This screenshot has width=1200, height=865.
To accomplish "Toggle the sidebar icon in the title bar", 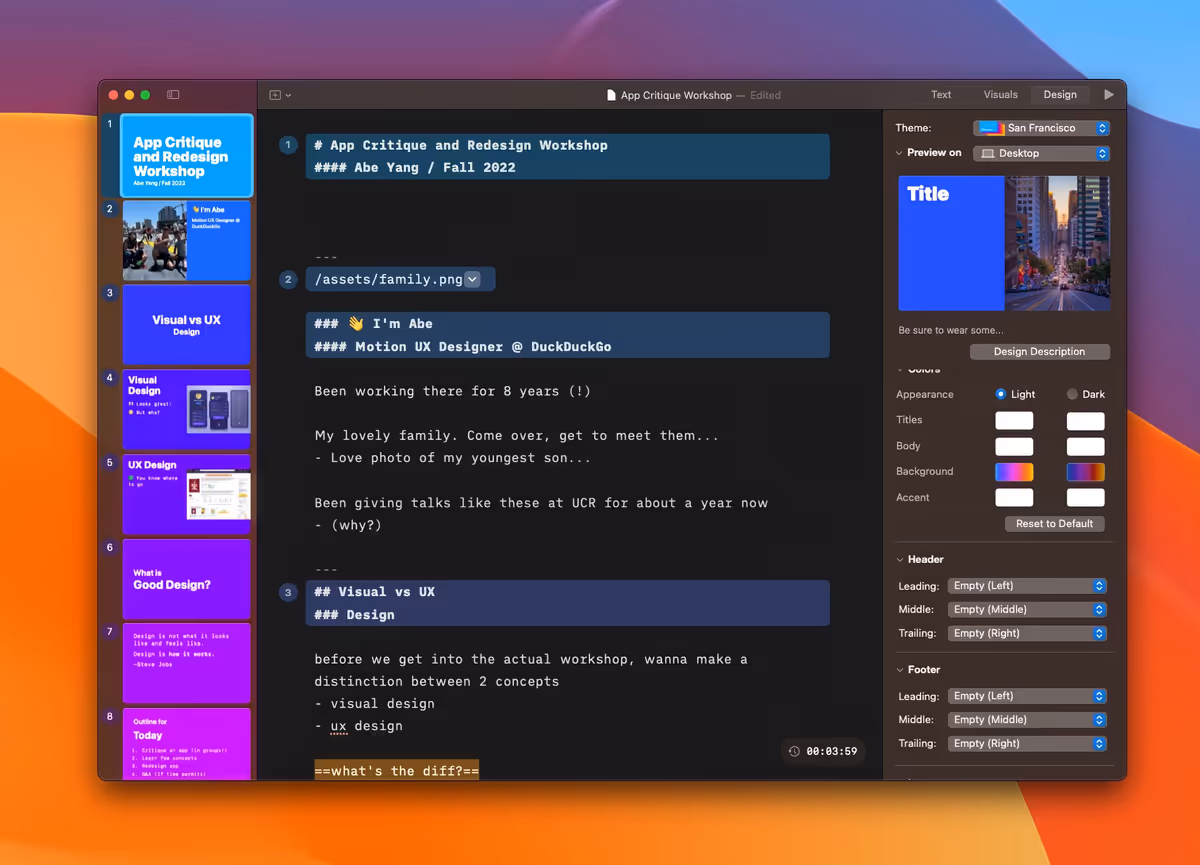I will click(173, 94).
